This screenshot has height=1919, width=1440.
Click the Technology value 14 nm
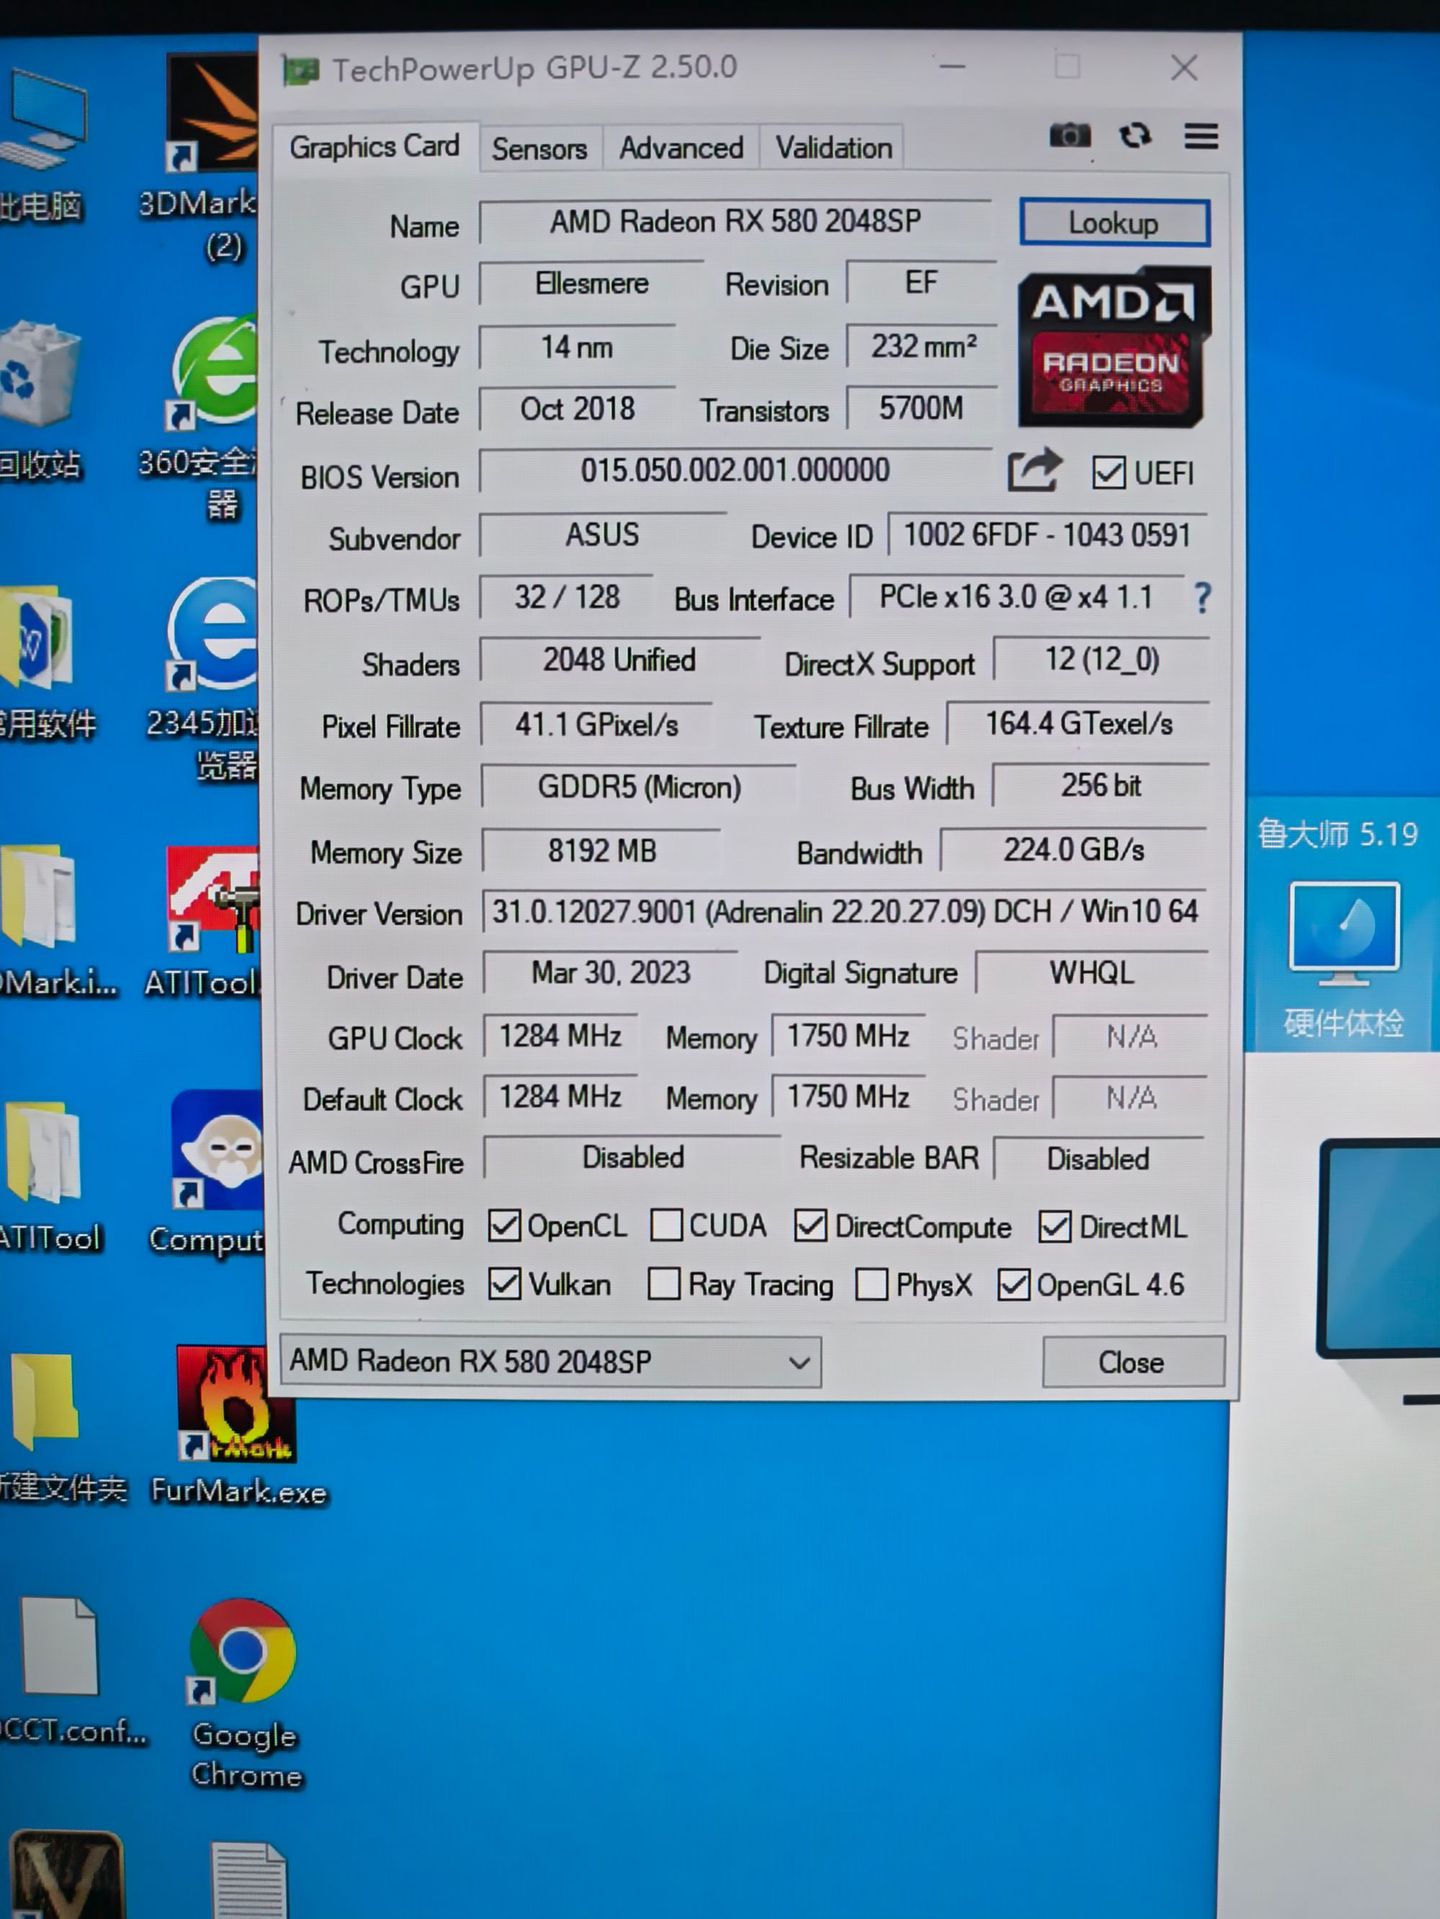[x=577, y=347]
